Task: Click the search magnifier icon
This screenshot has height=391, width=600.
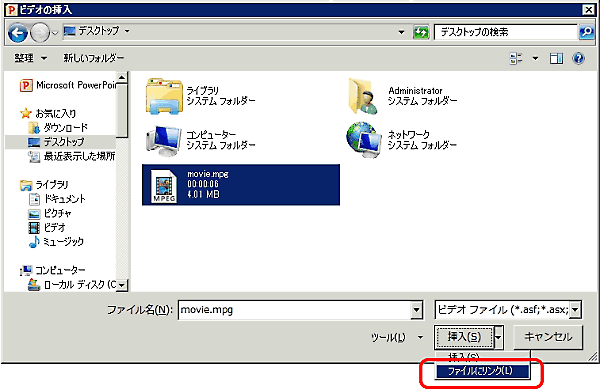Action: 586,32
